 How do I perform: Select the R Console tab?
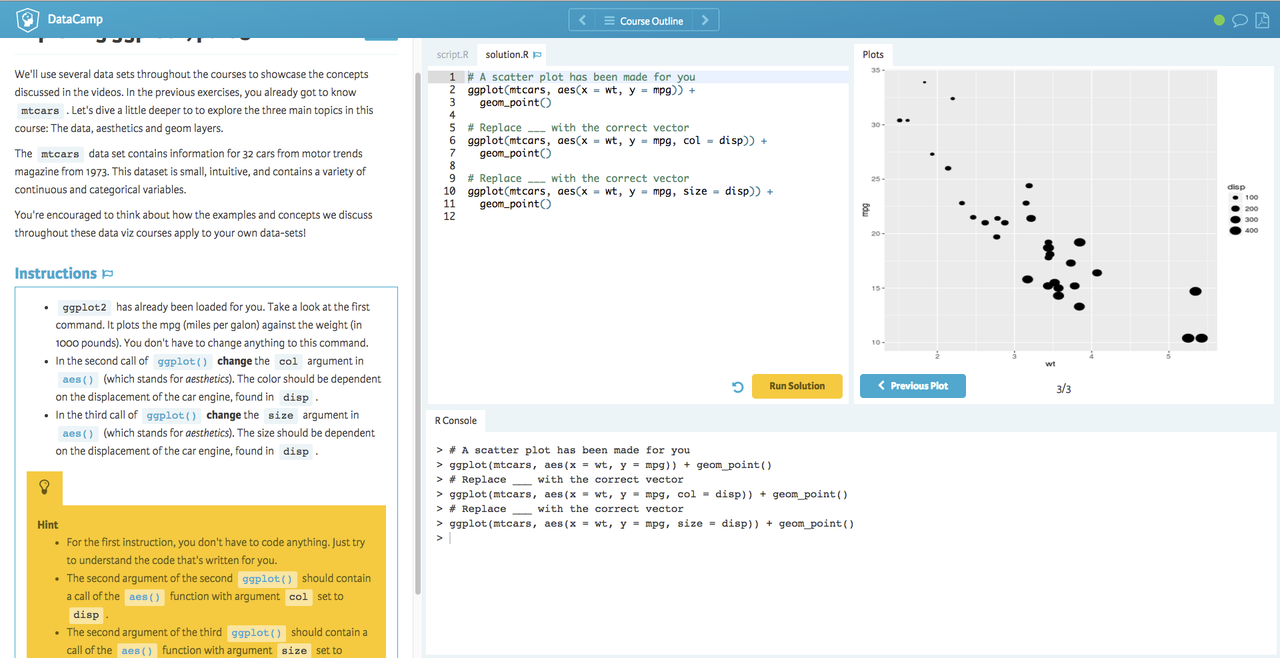point(456,421)
